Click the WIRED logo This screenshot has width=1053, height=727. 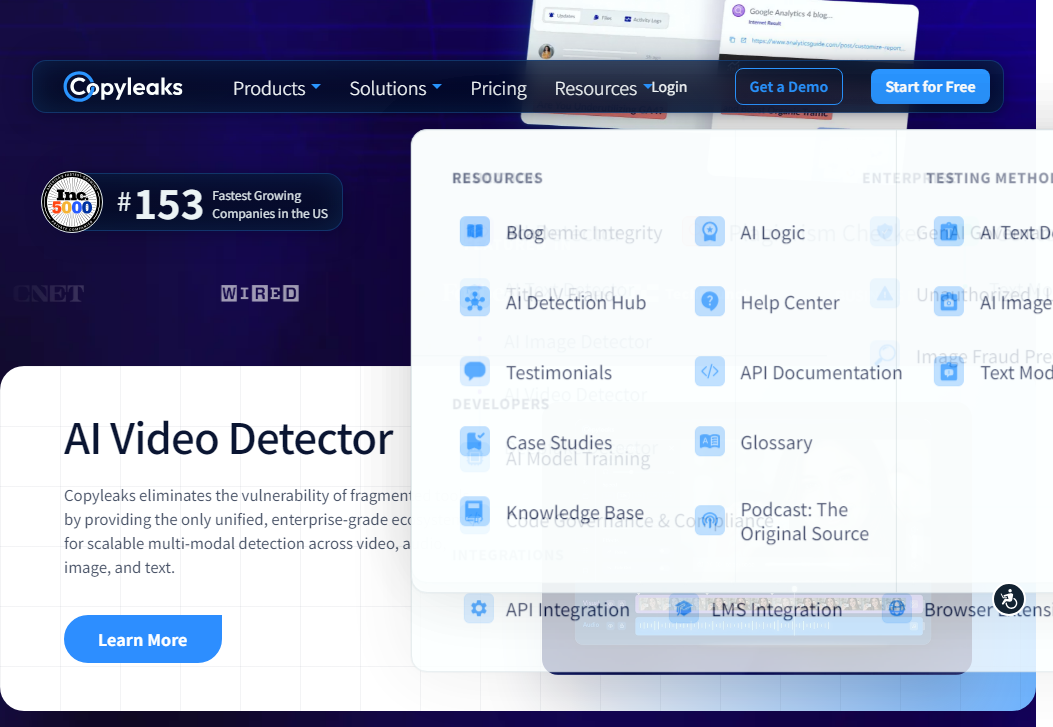[x=260, y=293]
